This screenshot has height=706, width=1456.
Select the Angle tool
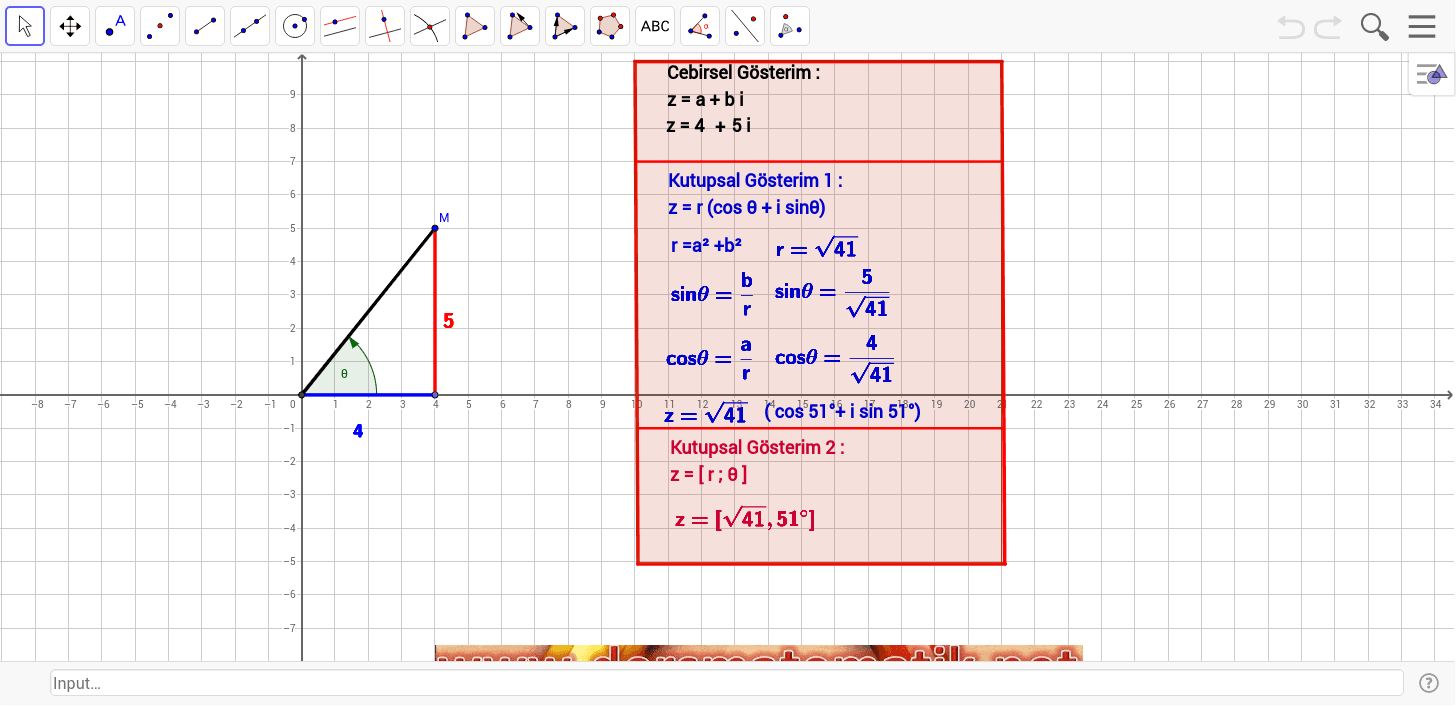700,26
